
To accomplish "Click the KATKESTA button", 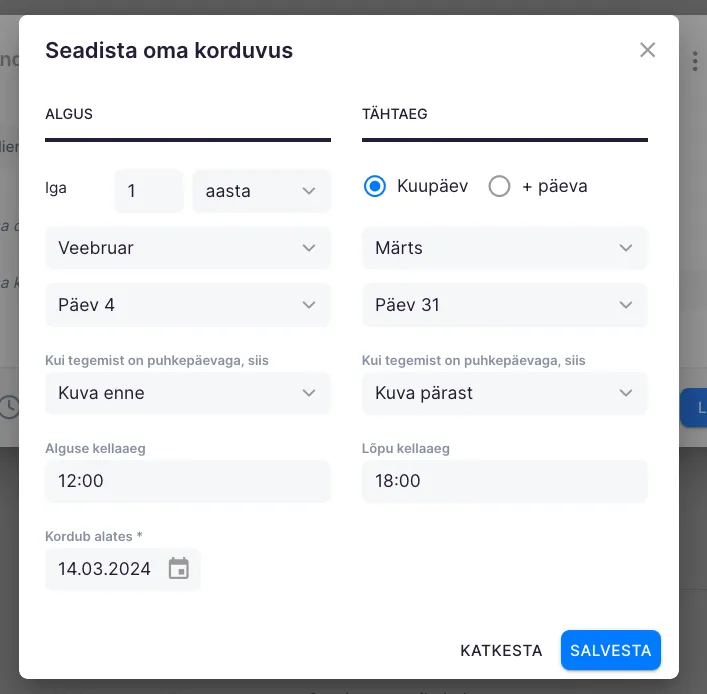I will click(501, 651).
